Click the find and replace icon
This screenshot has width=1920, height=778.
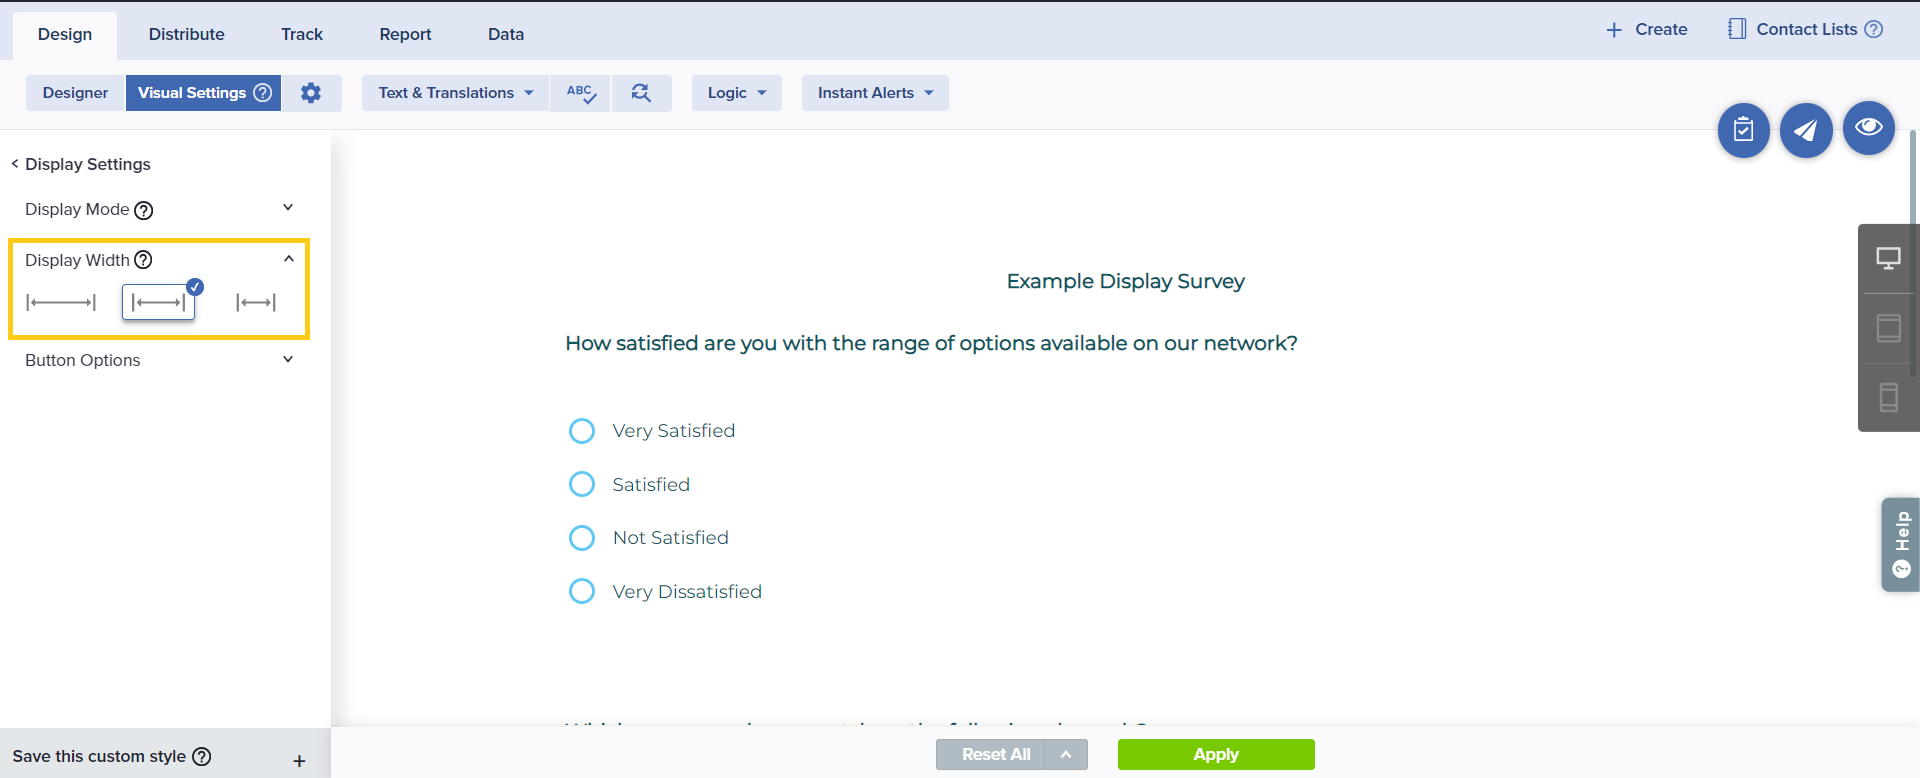641,93
